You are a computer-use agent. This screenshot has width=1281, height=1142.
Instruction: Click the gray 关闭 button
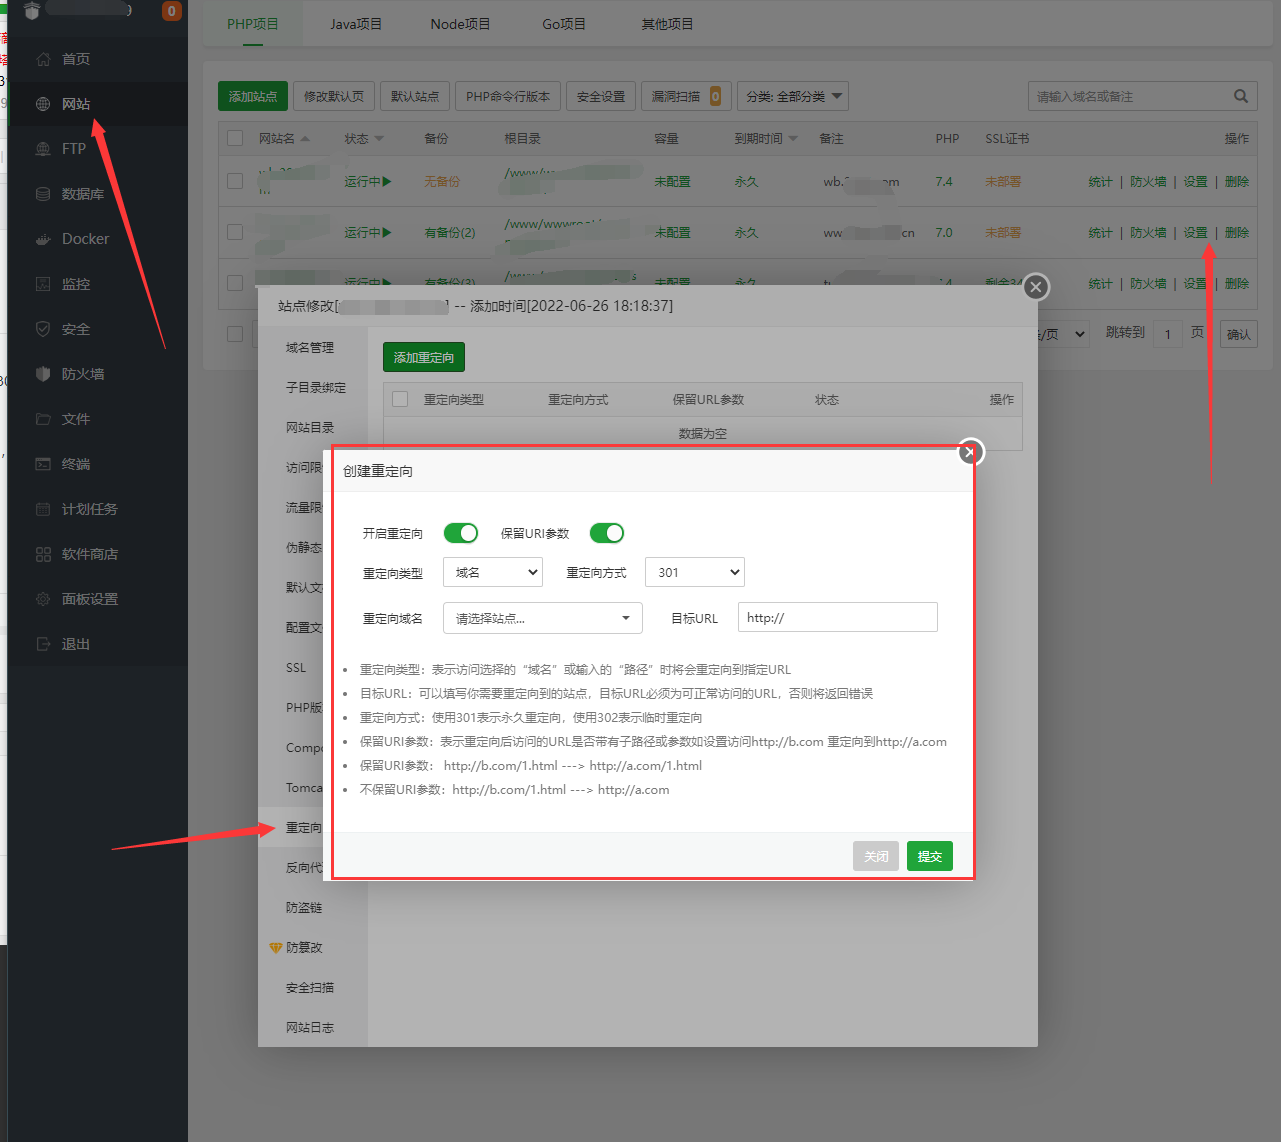876,856
